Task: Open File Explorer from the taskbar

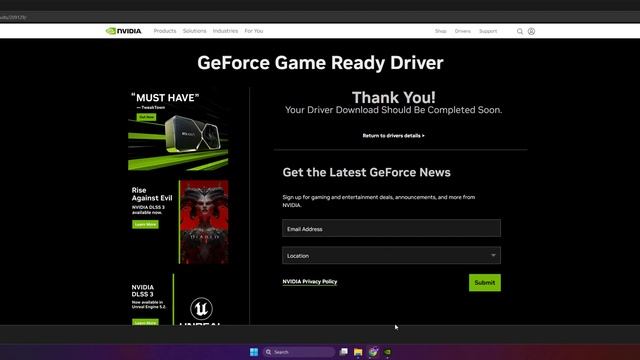Action: 358,352
